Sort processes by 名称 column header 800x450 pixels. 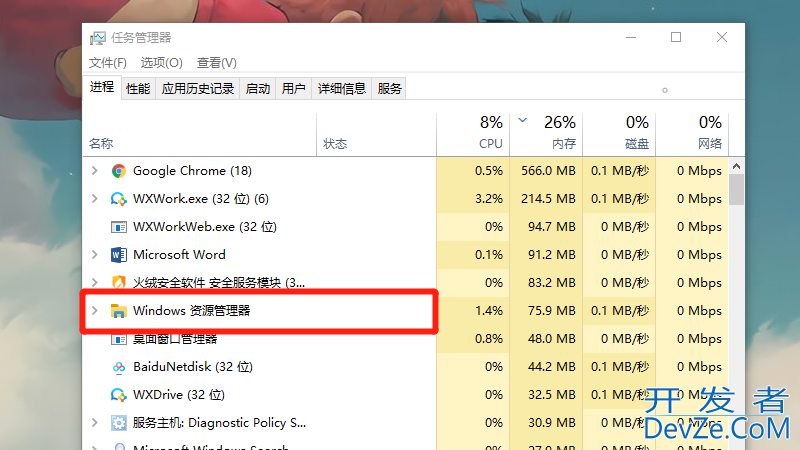[x=199, y=134]
